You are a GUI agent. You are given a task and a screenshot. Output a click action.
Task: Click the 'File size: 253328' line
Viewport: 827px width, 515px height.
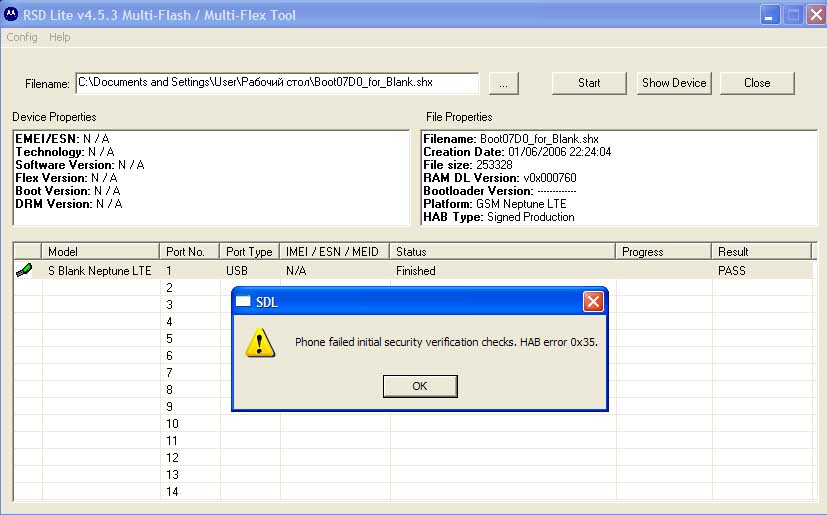point(468,165)
